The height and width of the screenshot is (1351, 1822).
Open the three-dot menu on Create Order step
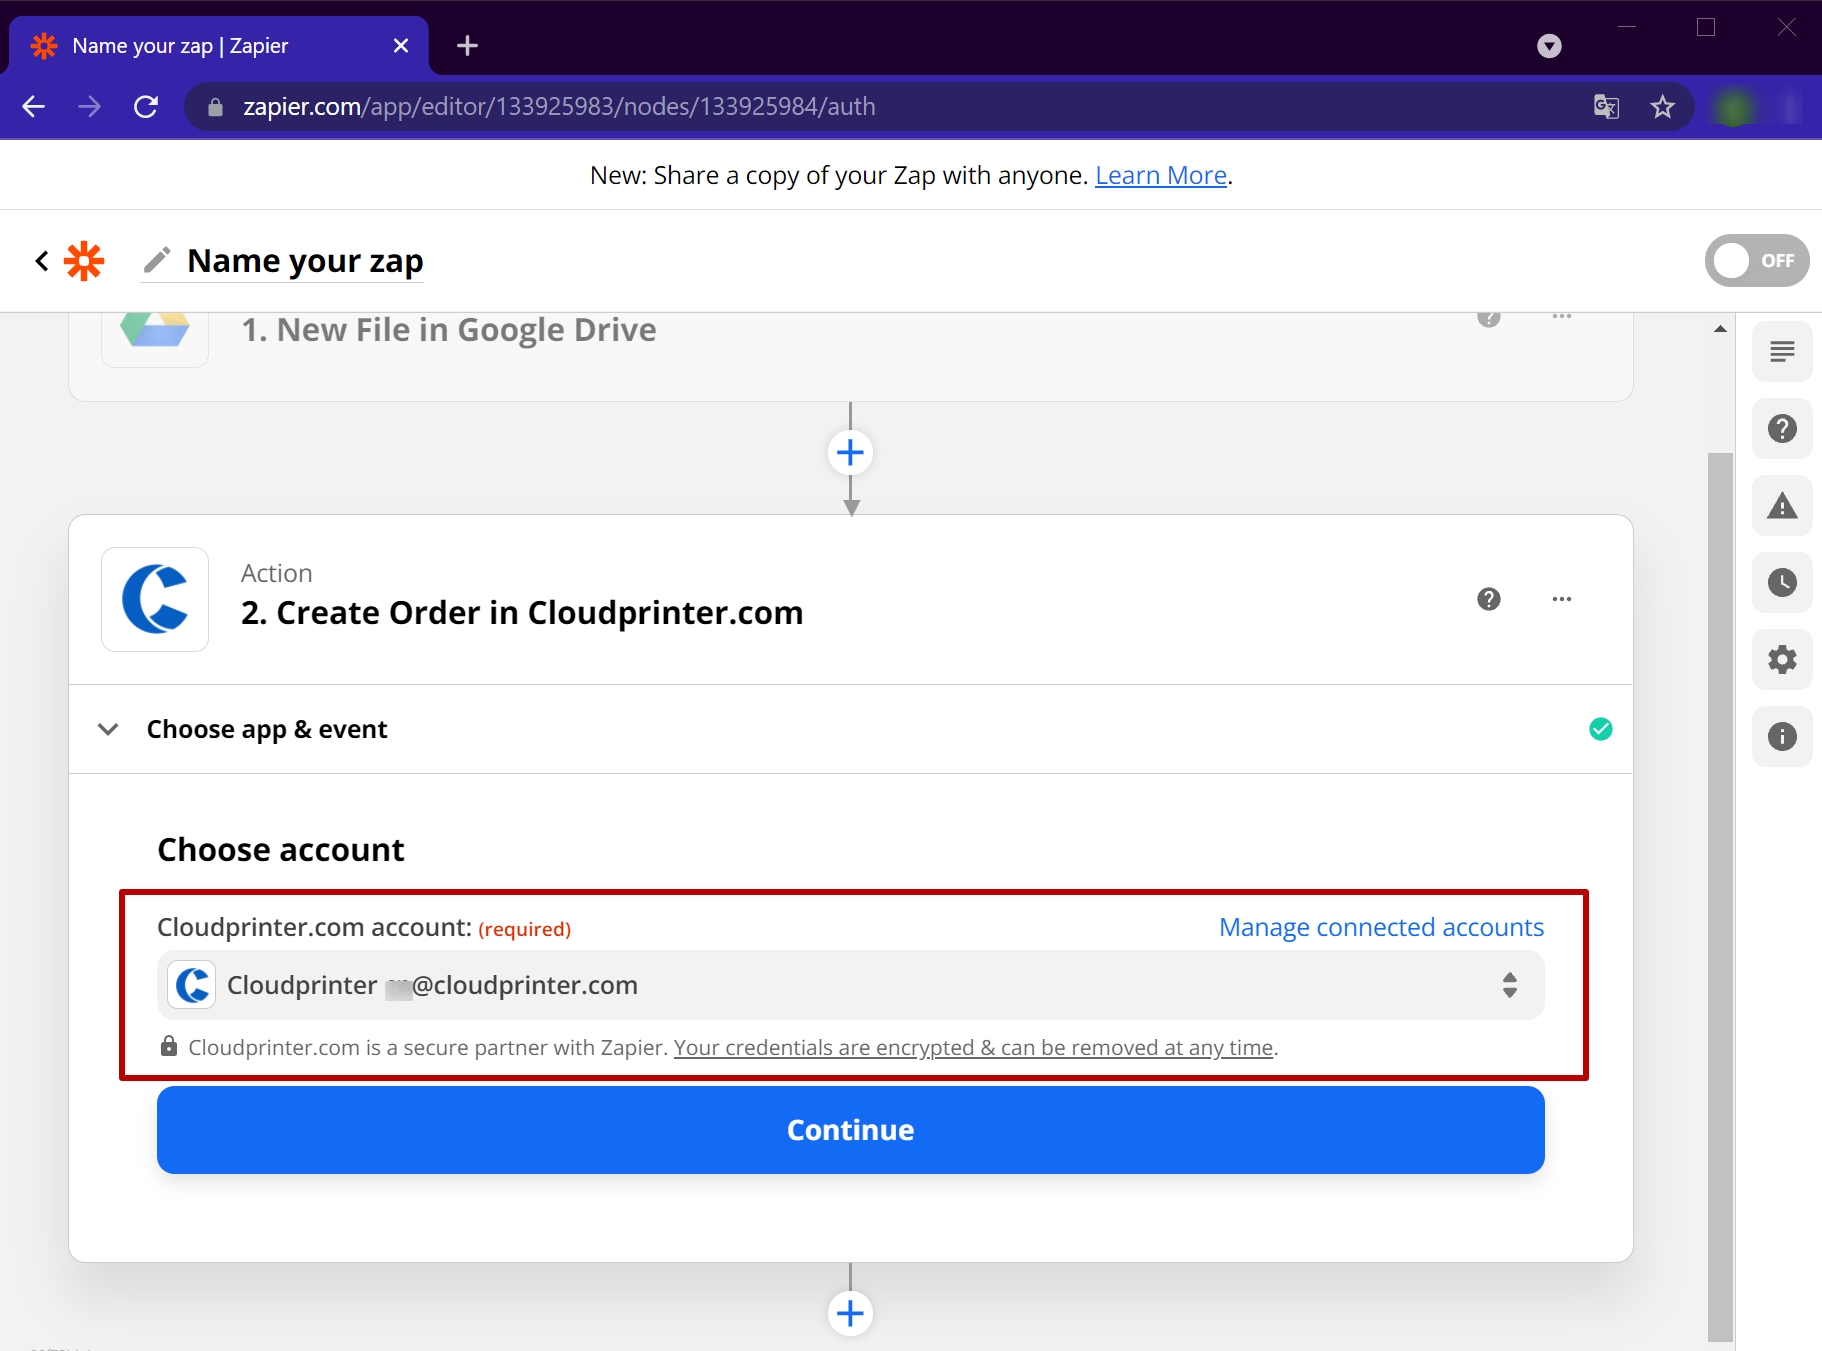pos(1562,599)
